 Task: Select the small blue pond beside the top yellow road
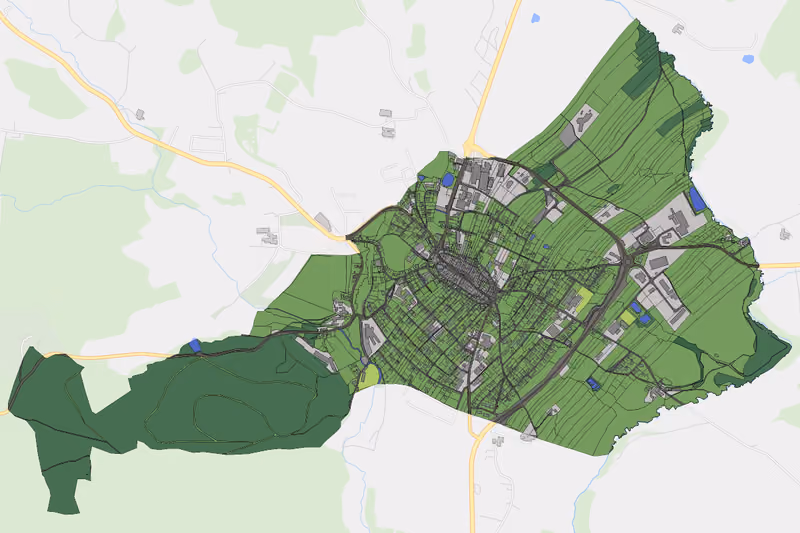(535, 18)
